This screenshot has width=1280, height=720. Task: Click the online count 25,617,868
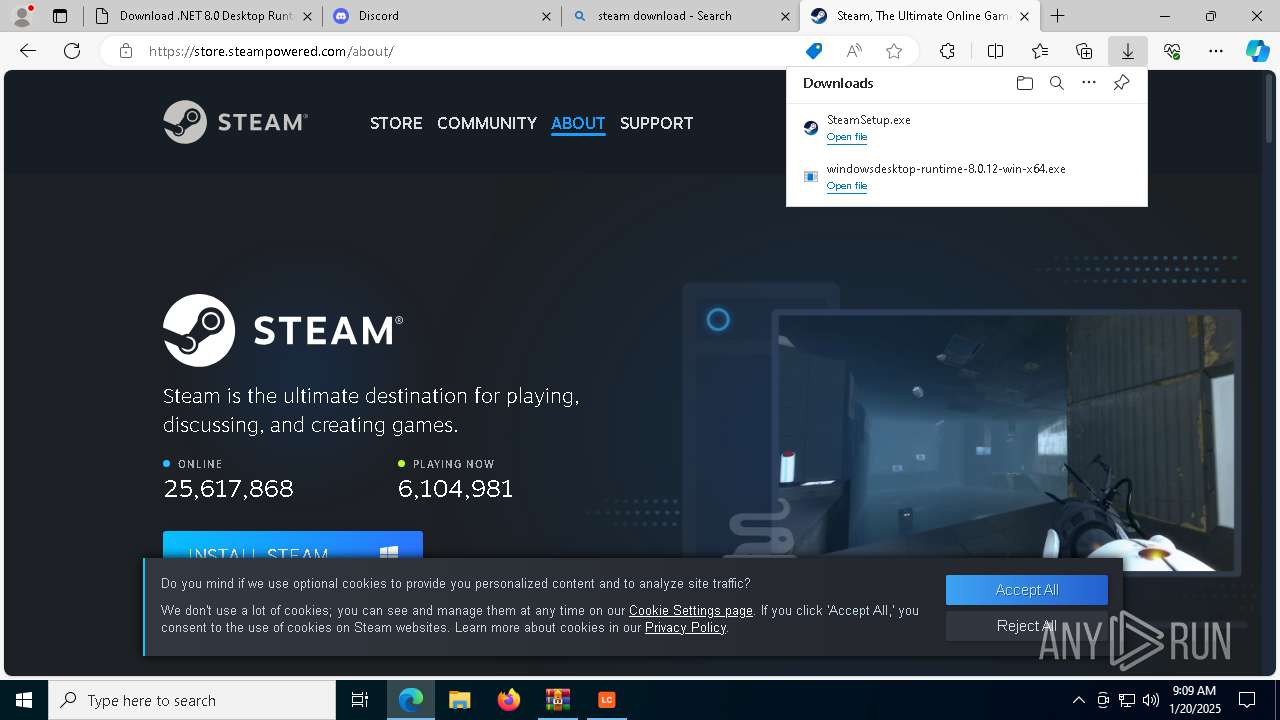228,488
